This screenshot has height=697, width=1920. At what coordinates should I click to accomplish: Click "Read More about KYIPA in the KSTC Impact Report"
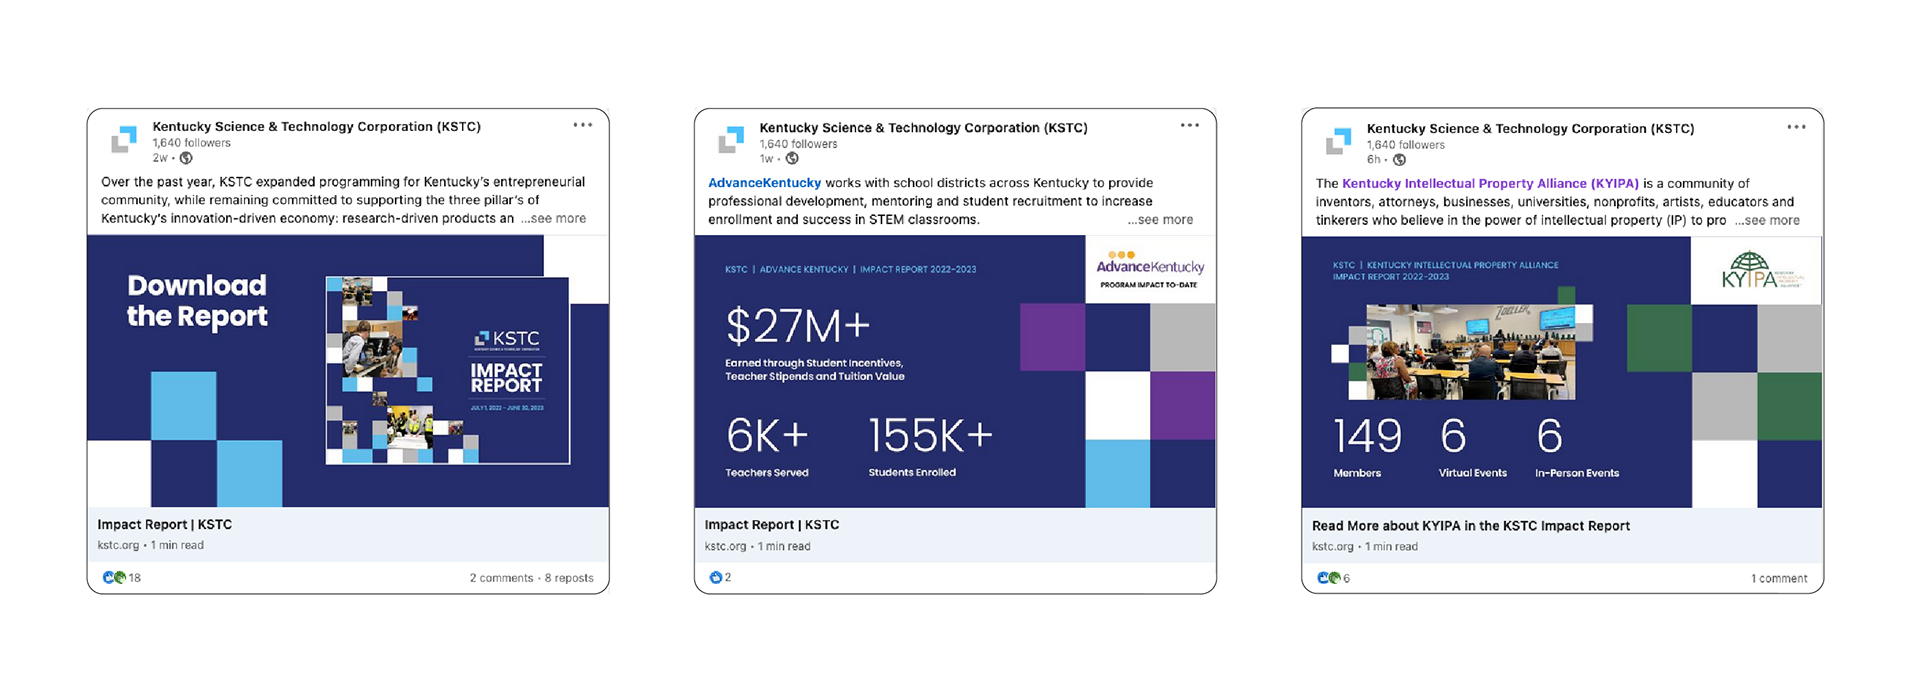(1470, 526)
